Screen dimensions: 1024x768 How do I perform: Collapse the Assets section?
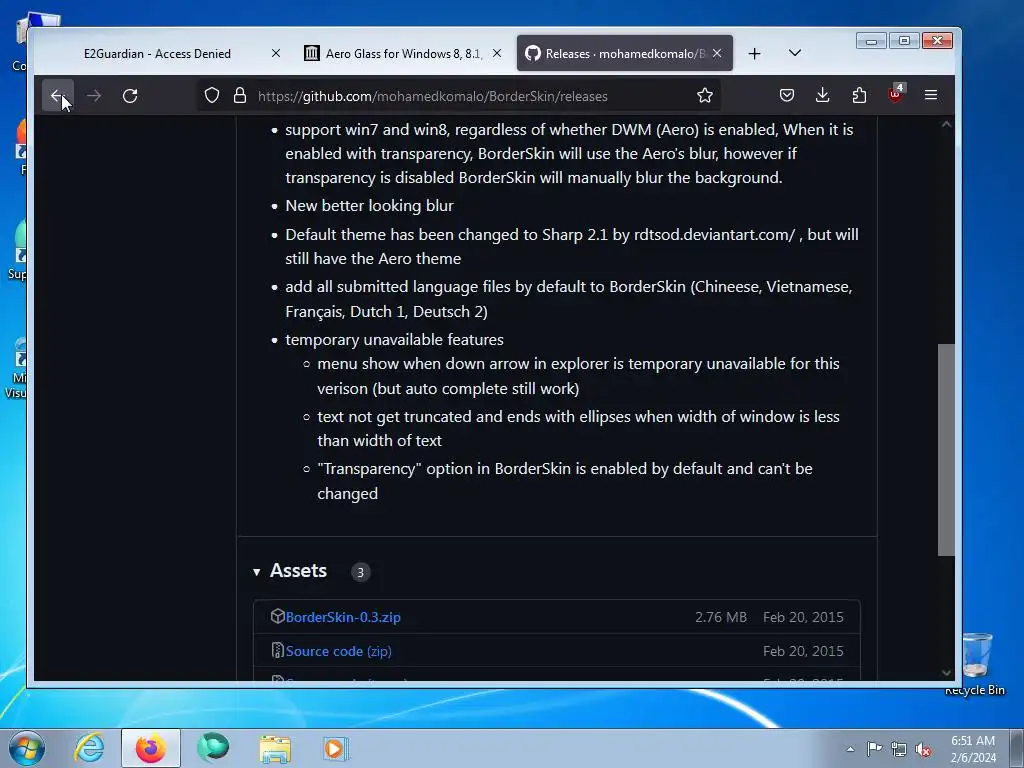pos(257,572)
